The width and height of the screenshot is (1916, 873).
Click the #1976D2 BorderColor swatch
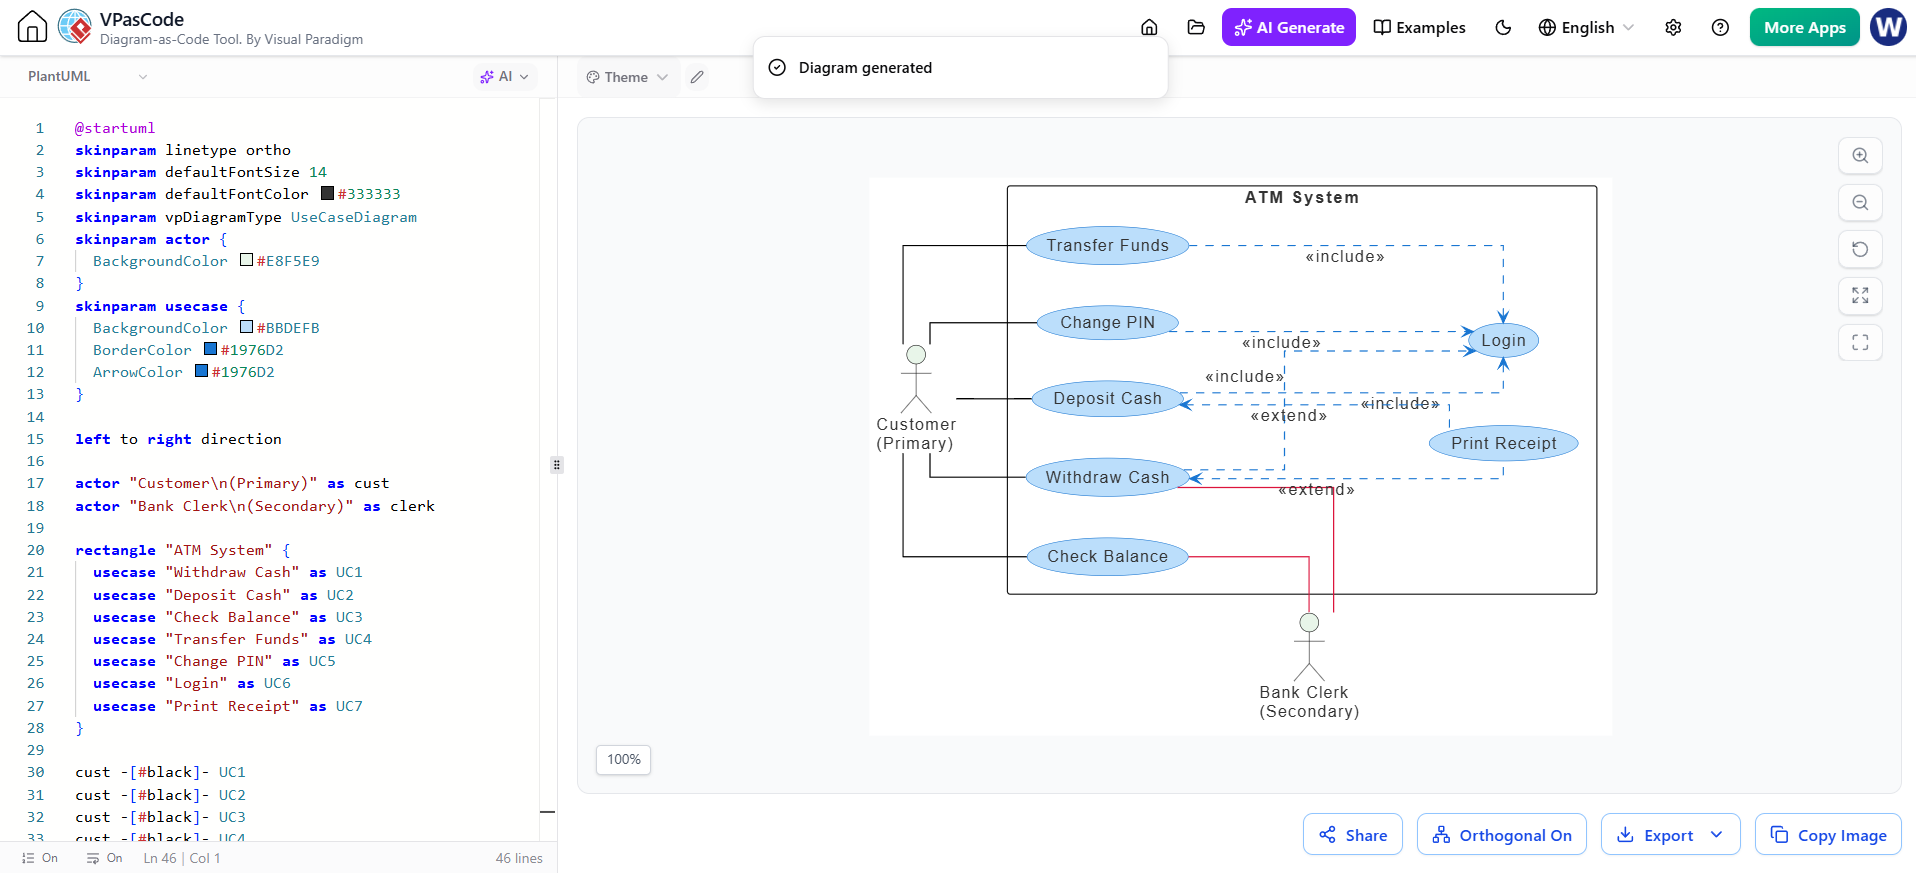coord(210,349)
